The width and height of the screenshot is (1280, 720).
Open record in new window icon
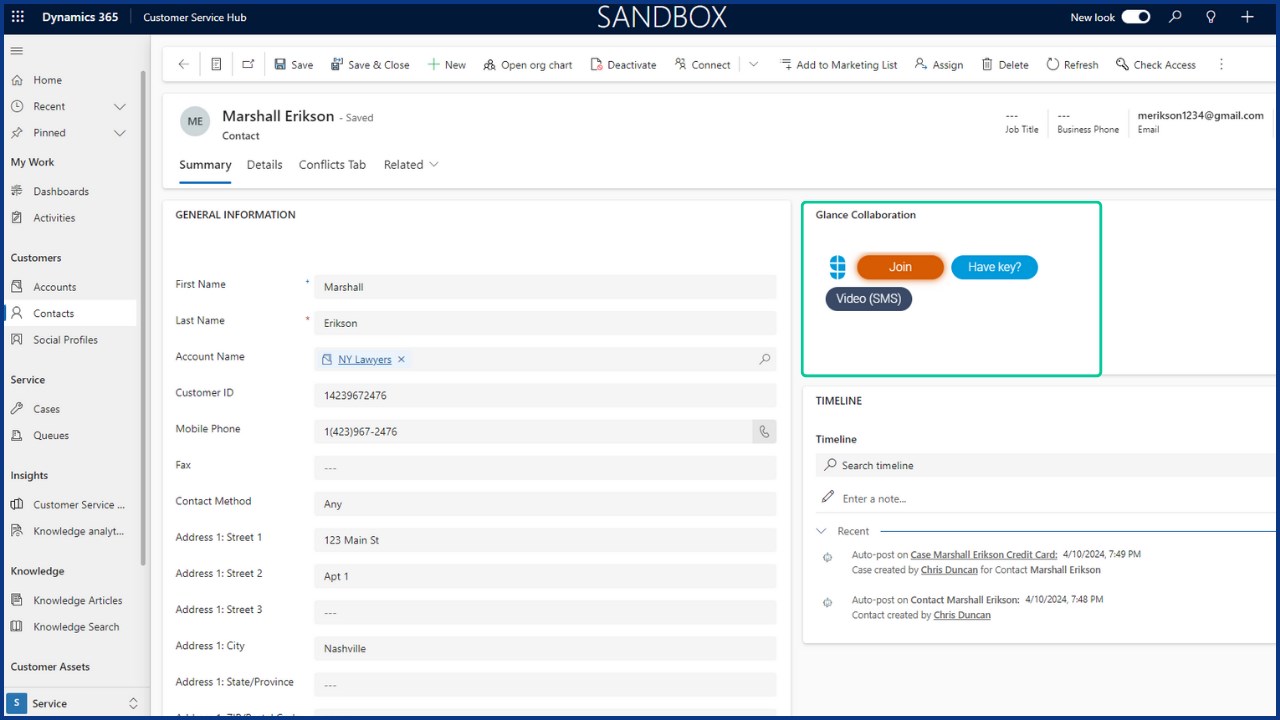pos(248,64)
